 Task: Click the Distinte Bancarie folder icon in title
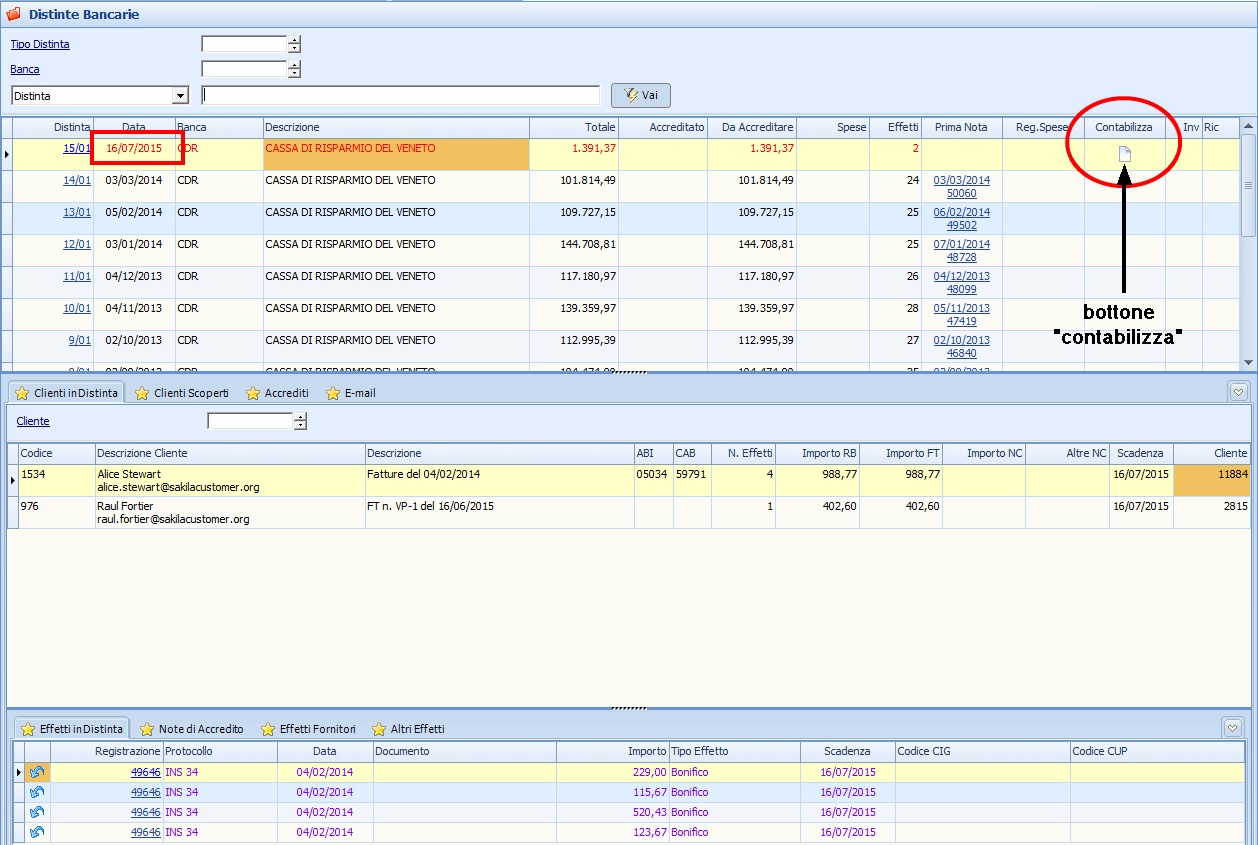pos(13,15)
